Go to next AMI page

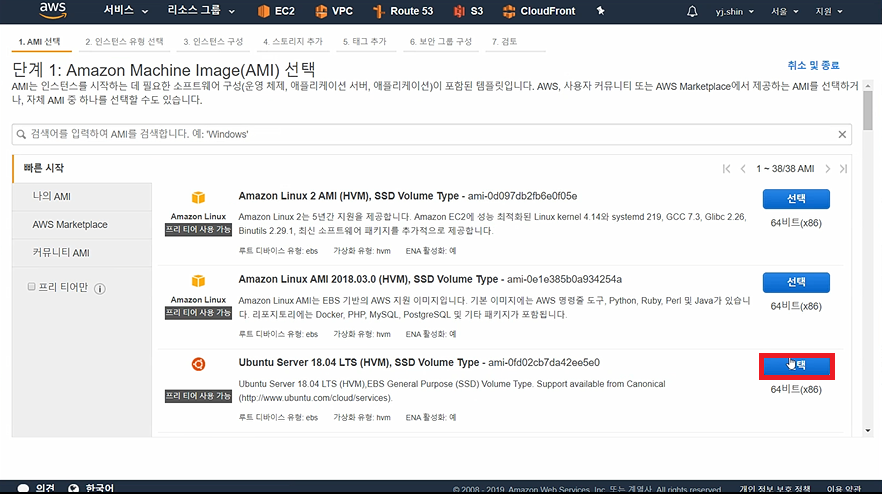[x=827, y=169]
